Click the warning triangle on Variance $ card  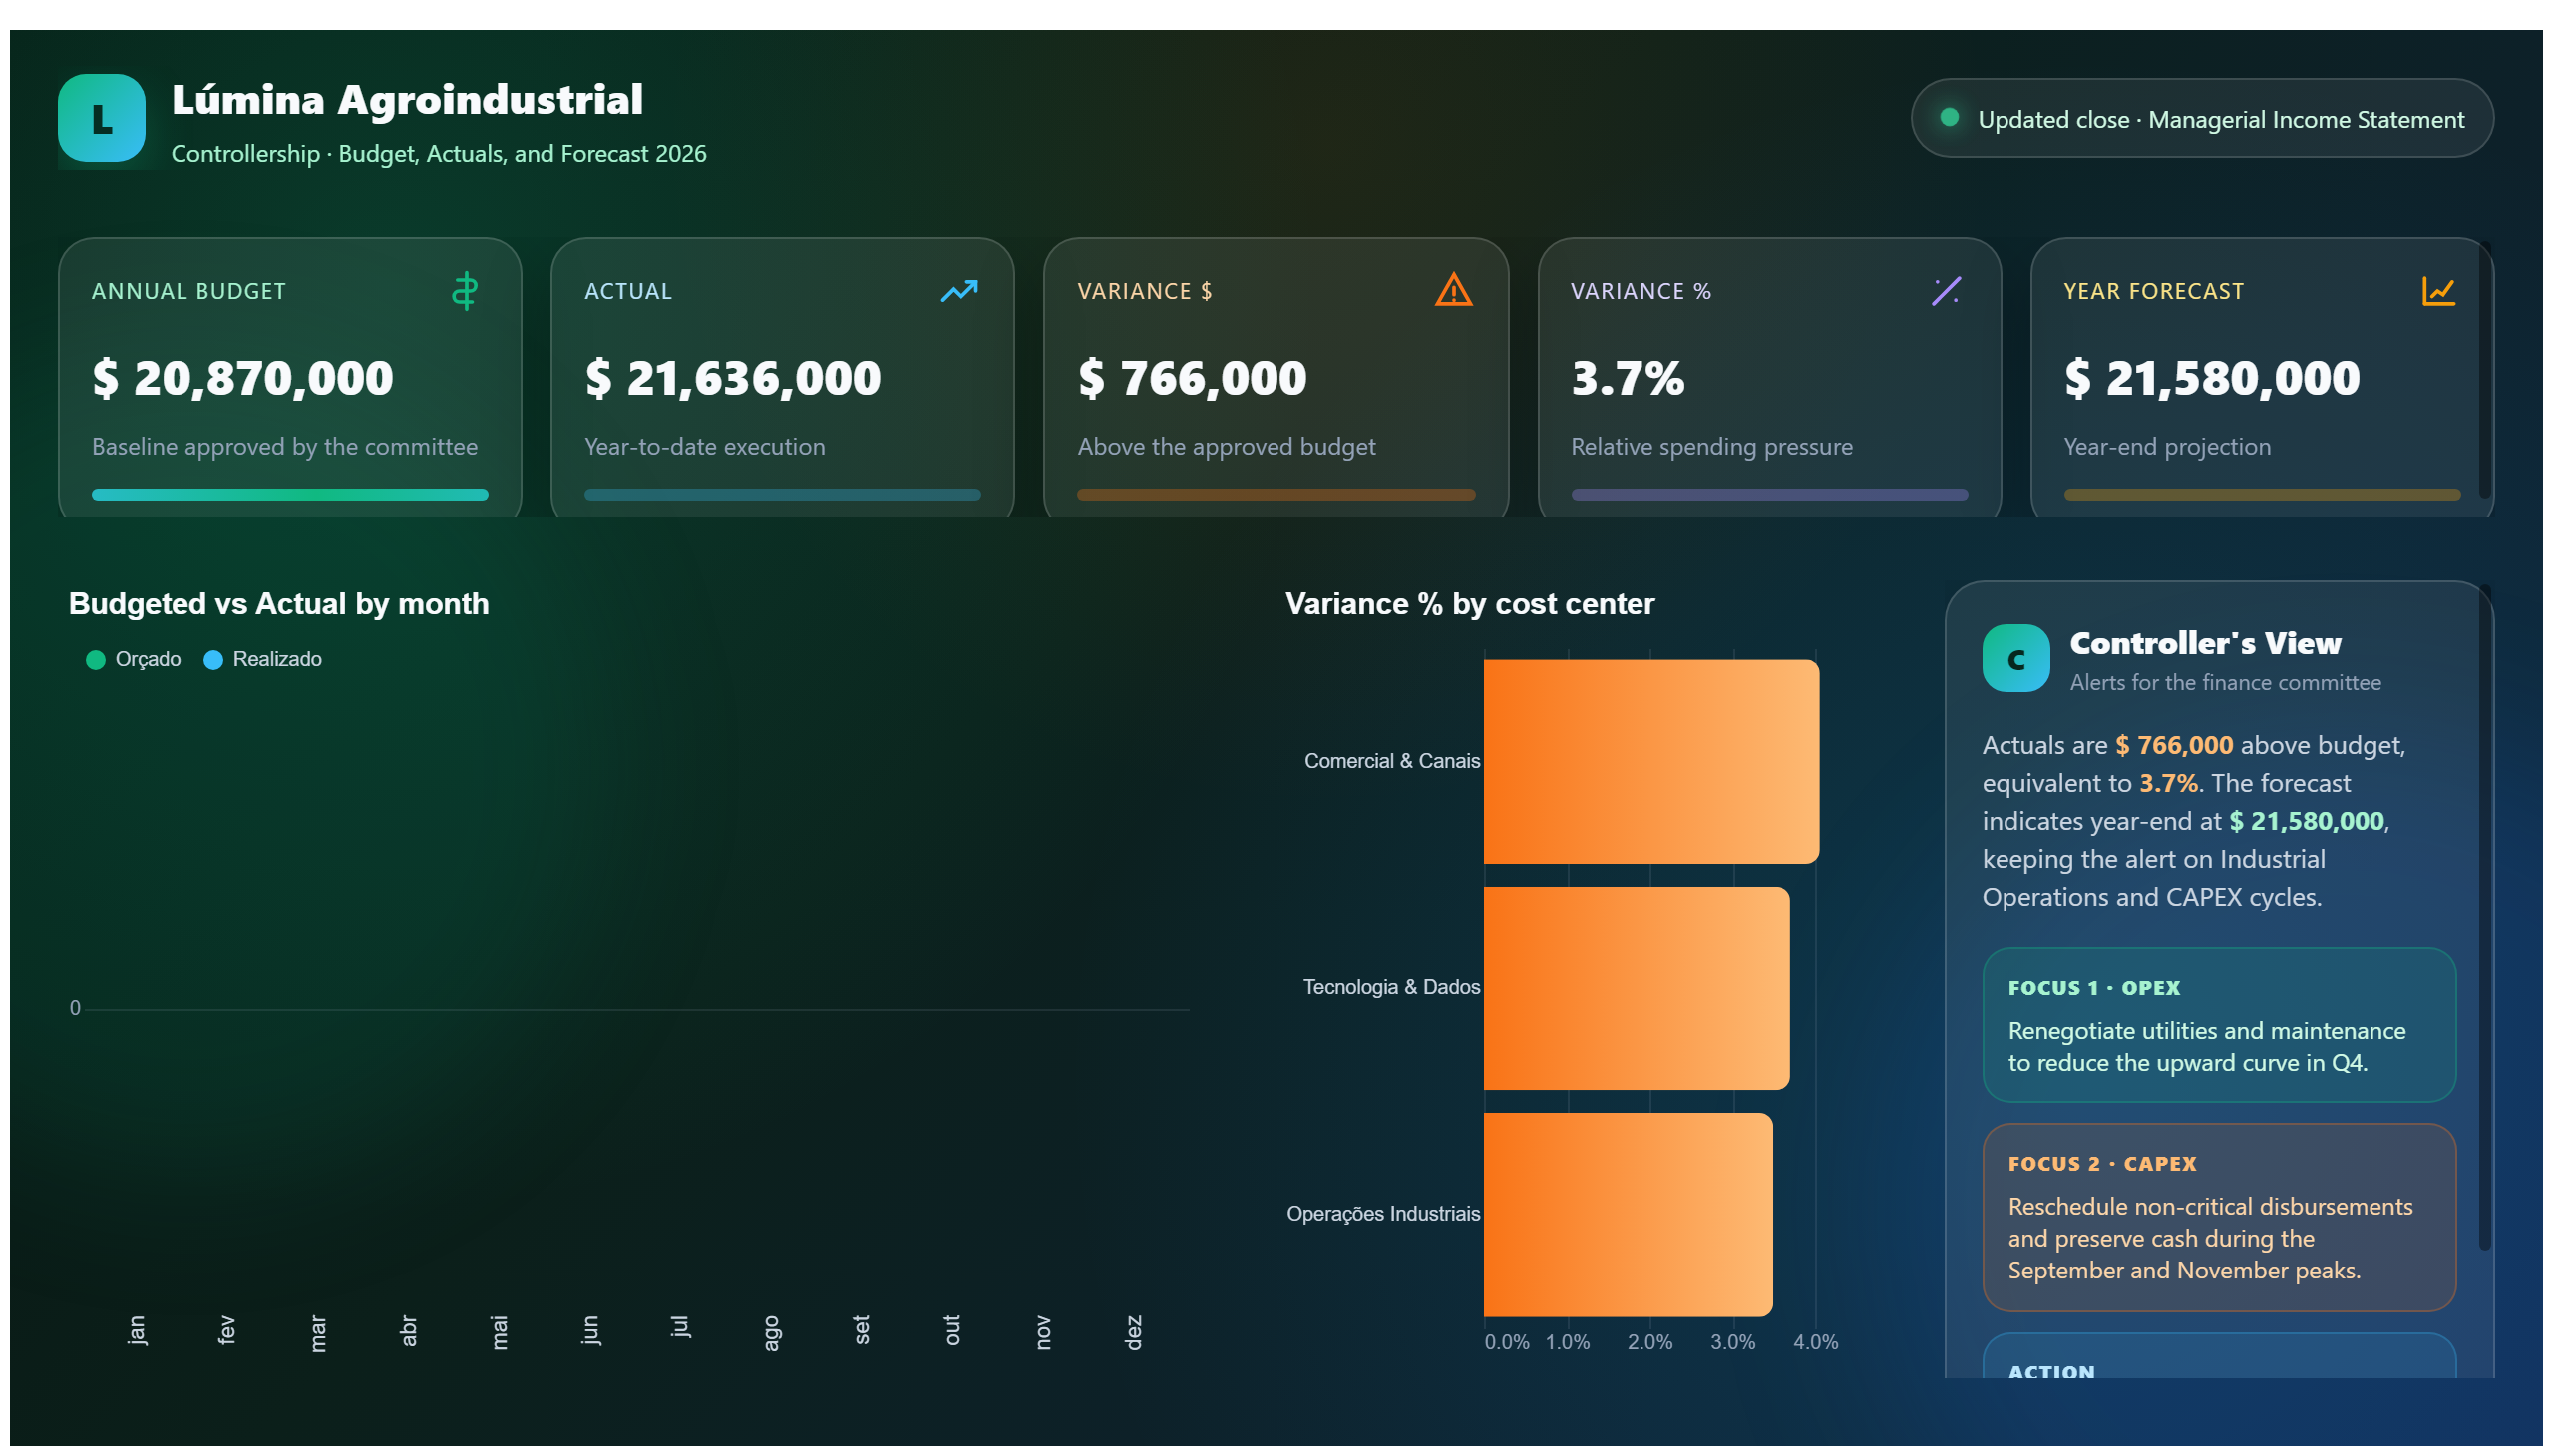(1452, 290)
